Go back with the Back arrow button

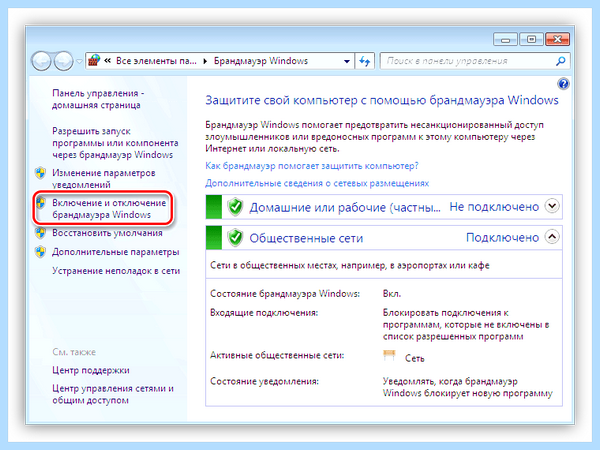point(41,61)
